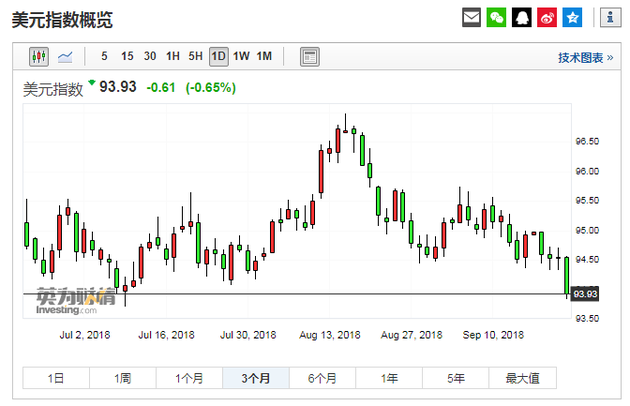Image resolution: width=630 pixels, height=406 pixels.
Task: Open the news panel icon beside 1M
Action: pyautogui.click(x=310, y=56)
